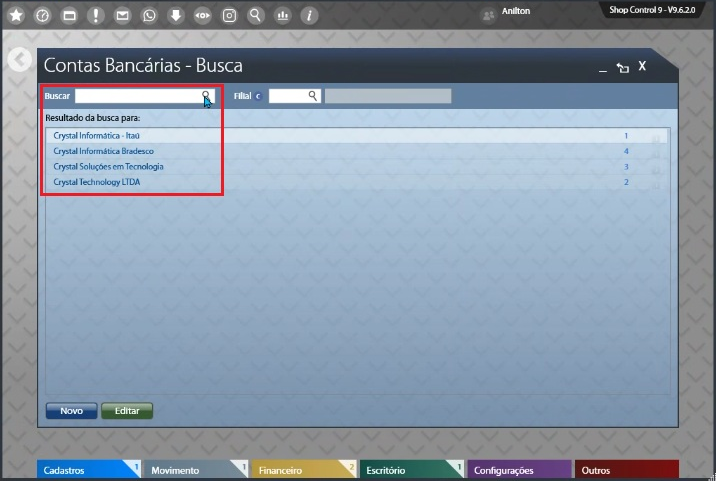
Task: Click the Novo button
Action: coord(71,411)
